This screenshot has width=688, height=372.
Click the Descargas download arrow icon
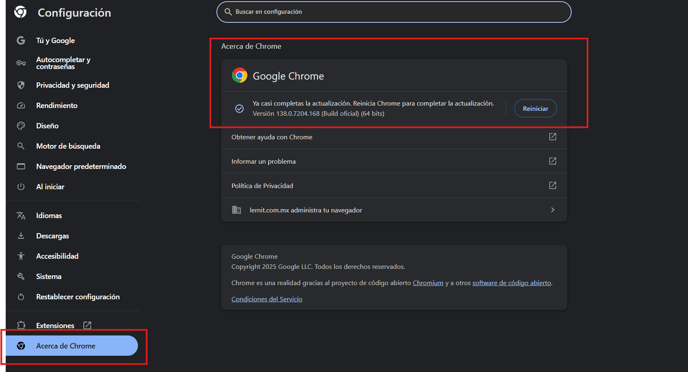pyautogui.click(x=21, y=236)
